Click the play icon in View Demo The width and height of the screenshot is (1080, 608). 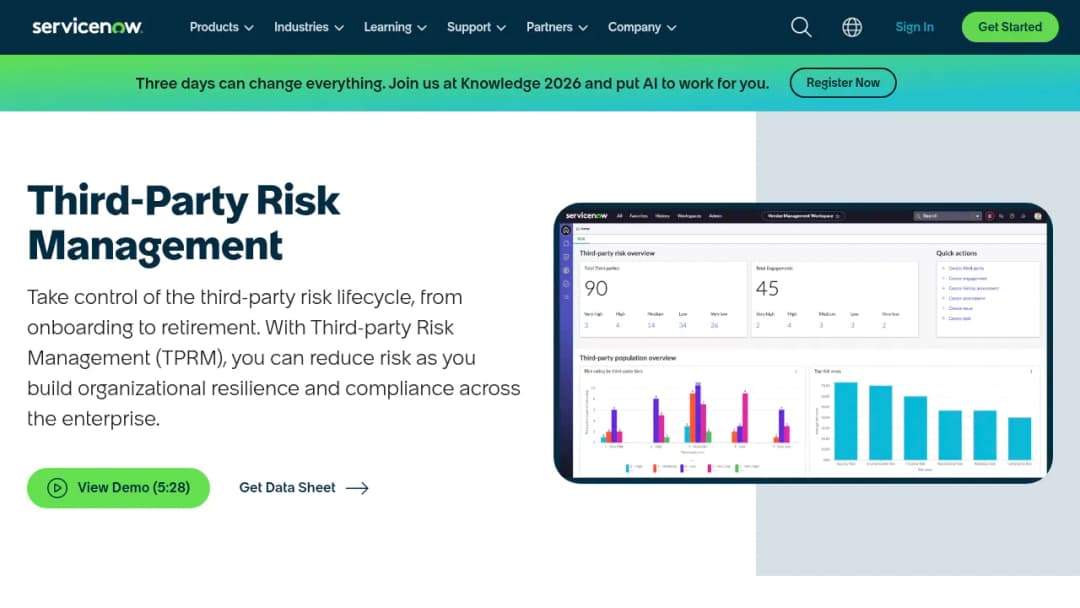(x=57, y=488)
